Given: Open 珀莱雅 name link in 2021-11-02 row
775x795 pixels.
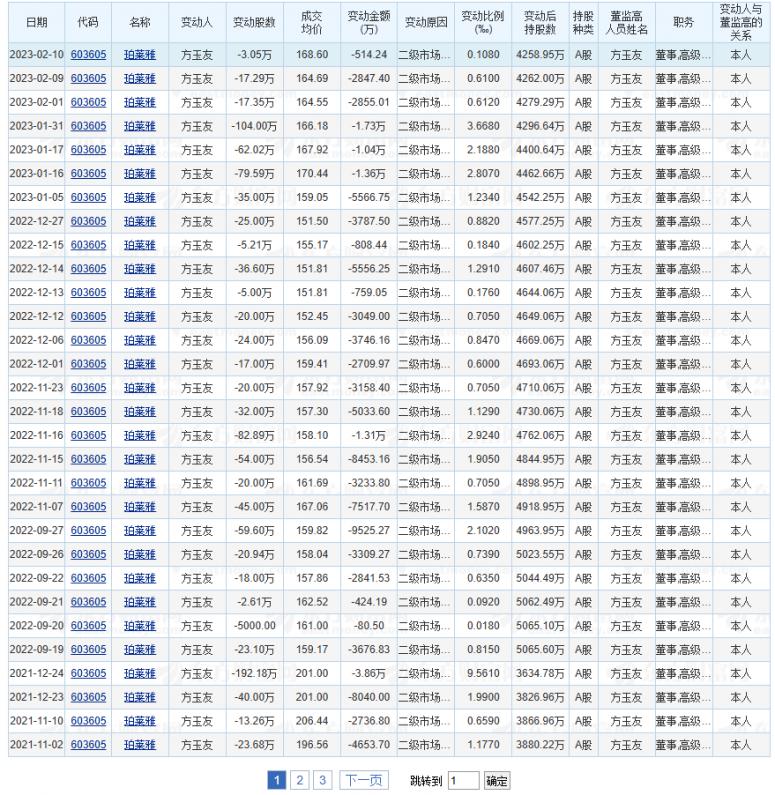Looking at the screenshot, I should tap(140, 744).
